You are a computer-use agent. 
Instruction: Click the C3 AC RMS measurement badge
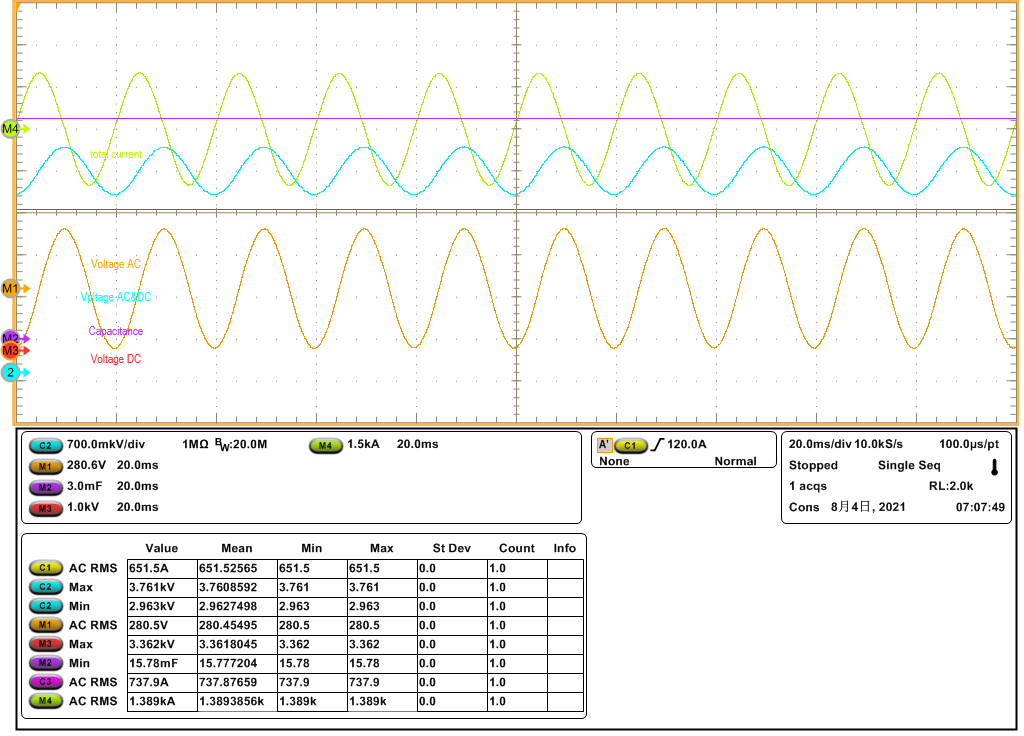click(46, 682)
